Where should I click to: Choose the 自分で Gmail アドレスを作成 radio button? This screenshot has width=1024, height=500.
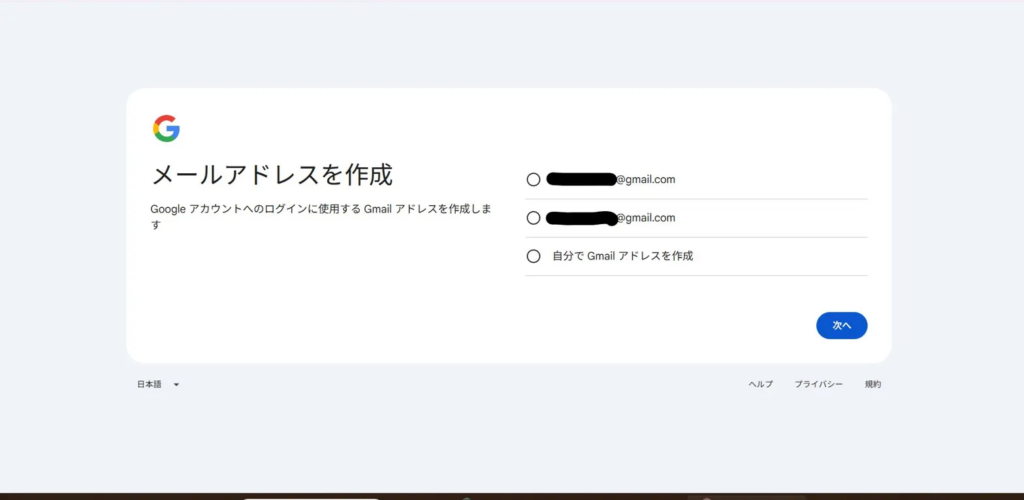pyautogui.click(x=533, y=256)
